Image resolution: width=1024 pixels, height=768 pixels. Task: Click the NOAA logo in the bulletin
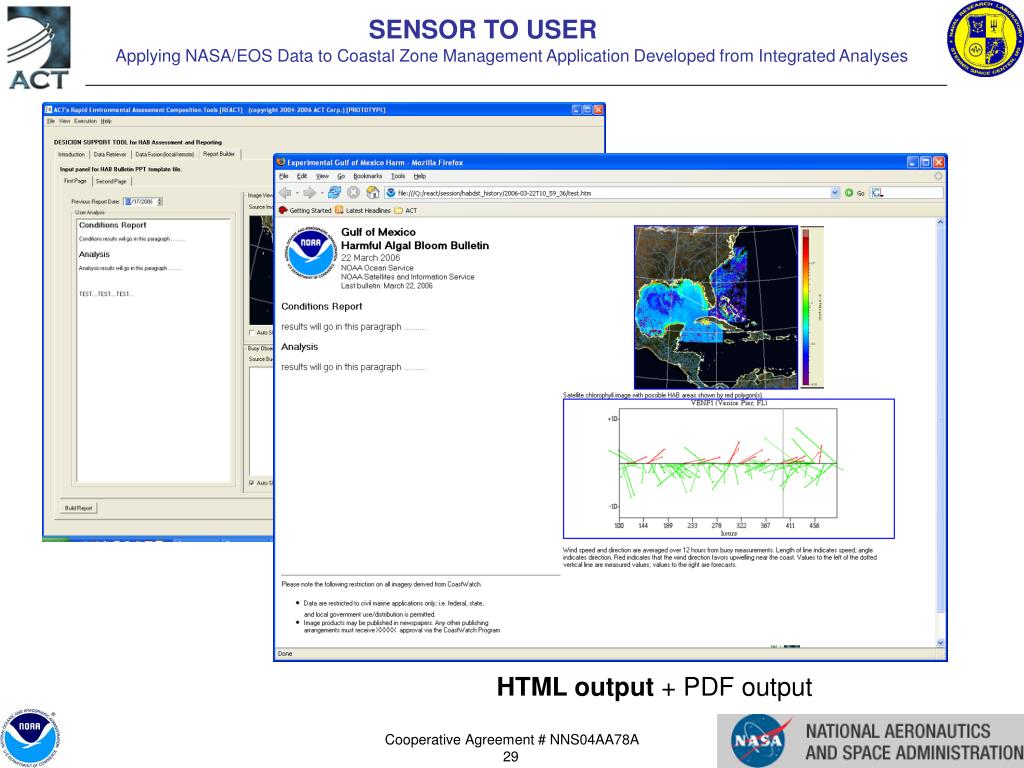[311, 253]
